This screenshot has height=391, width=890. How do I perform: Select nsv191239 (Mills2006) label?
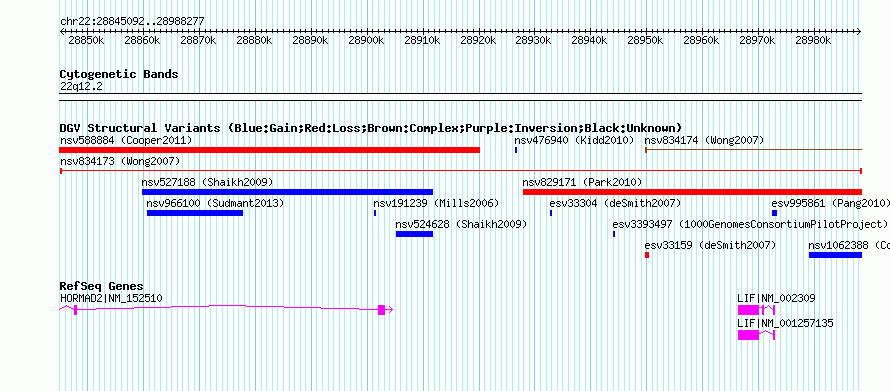pyautogui.click(x=436, y=203)
